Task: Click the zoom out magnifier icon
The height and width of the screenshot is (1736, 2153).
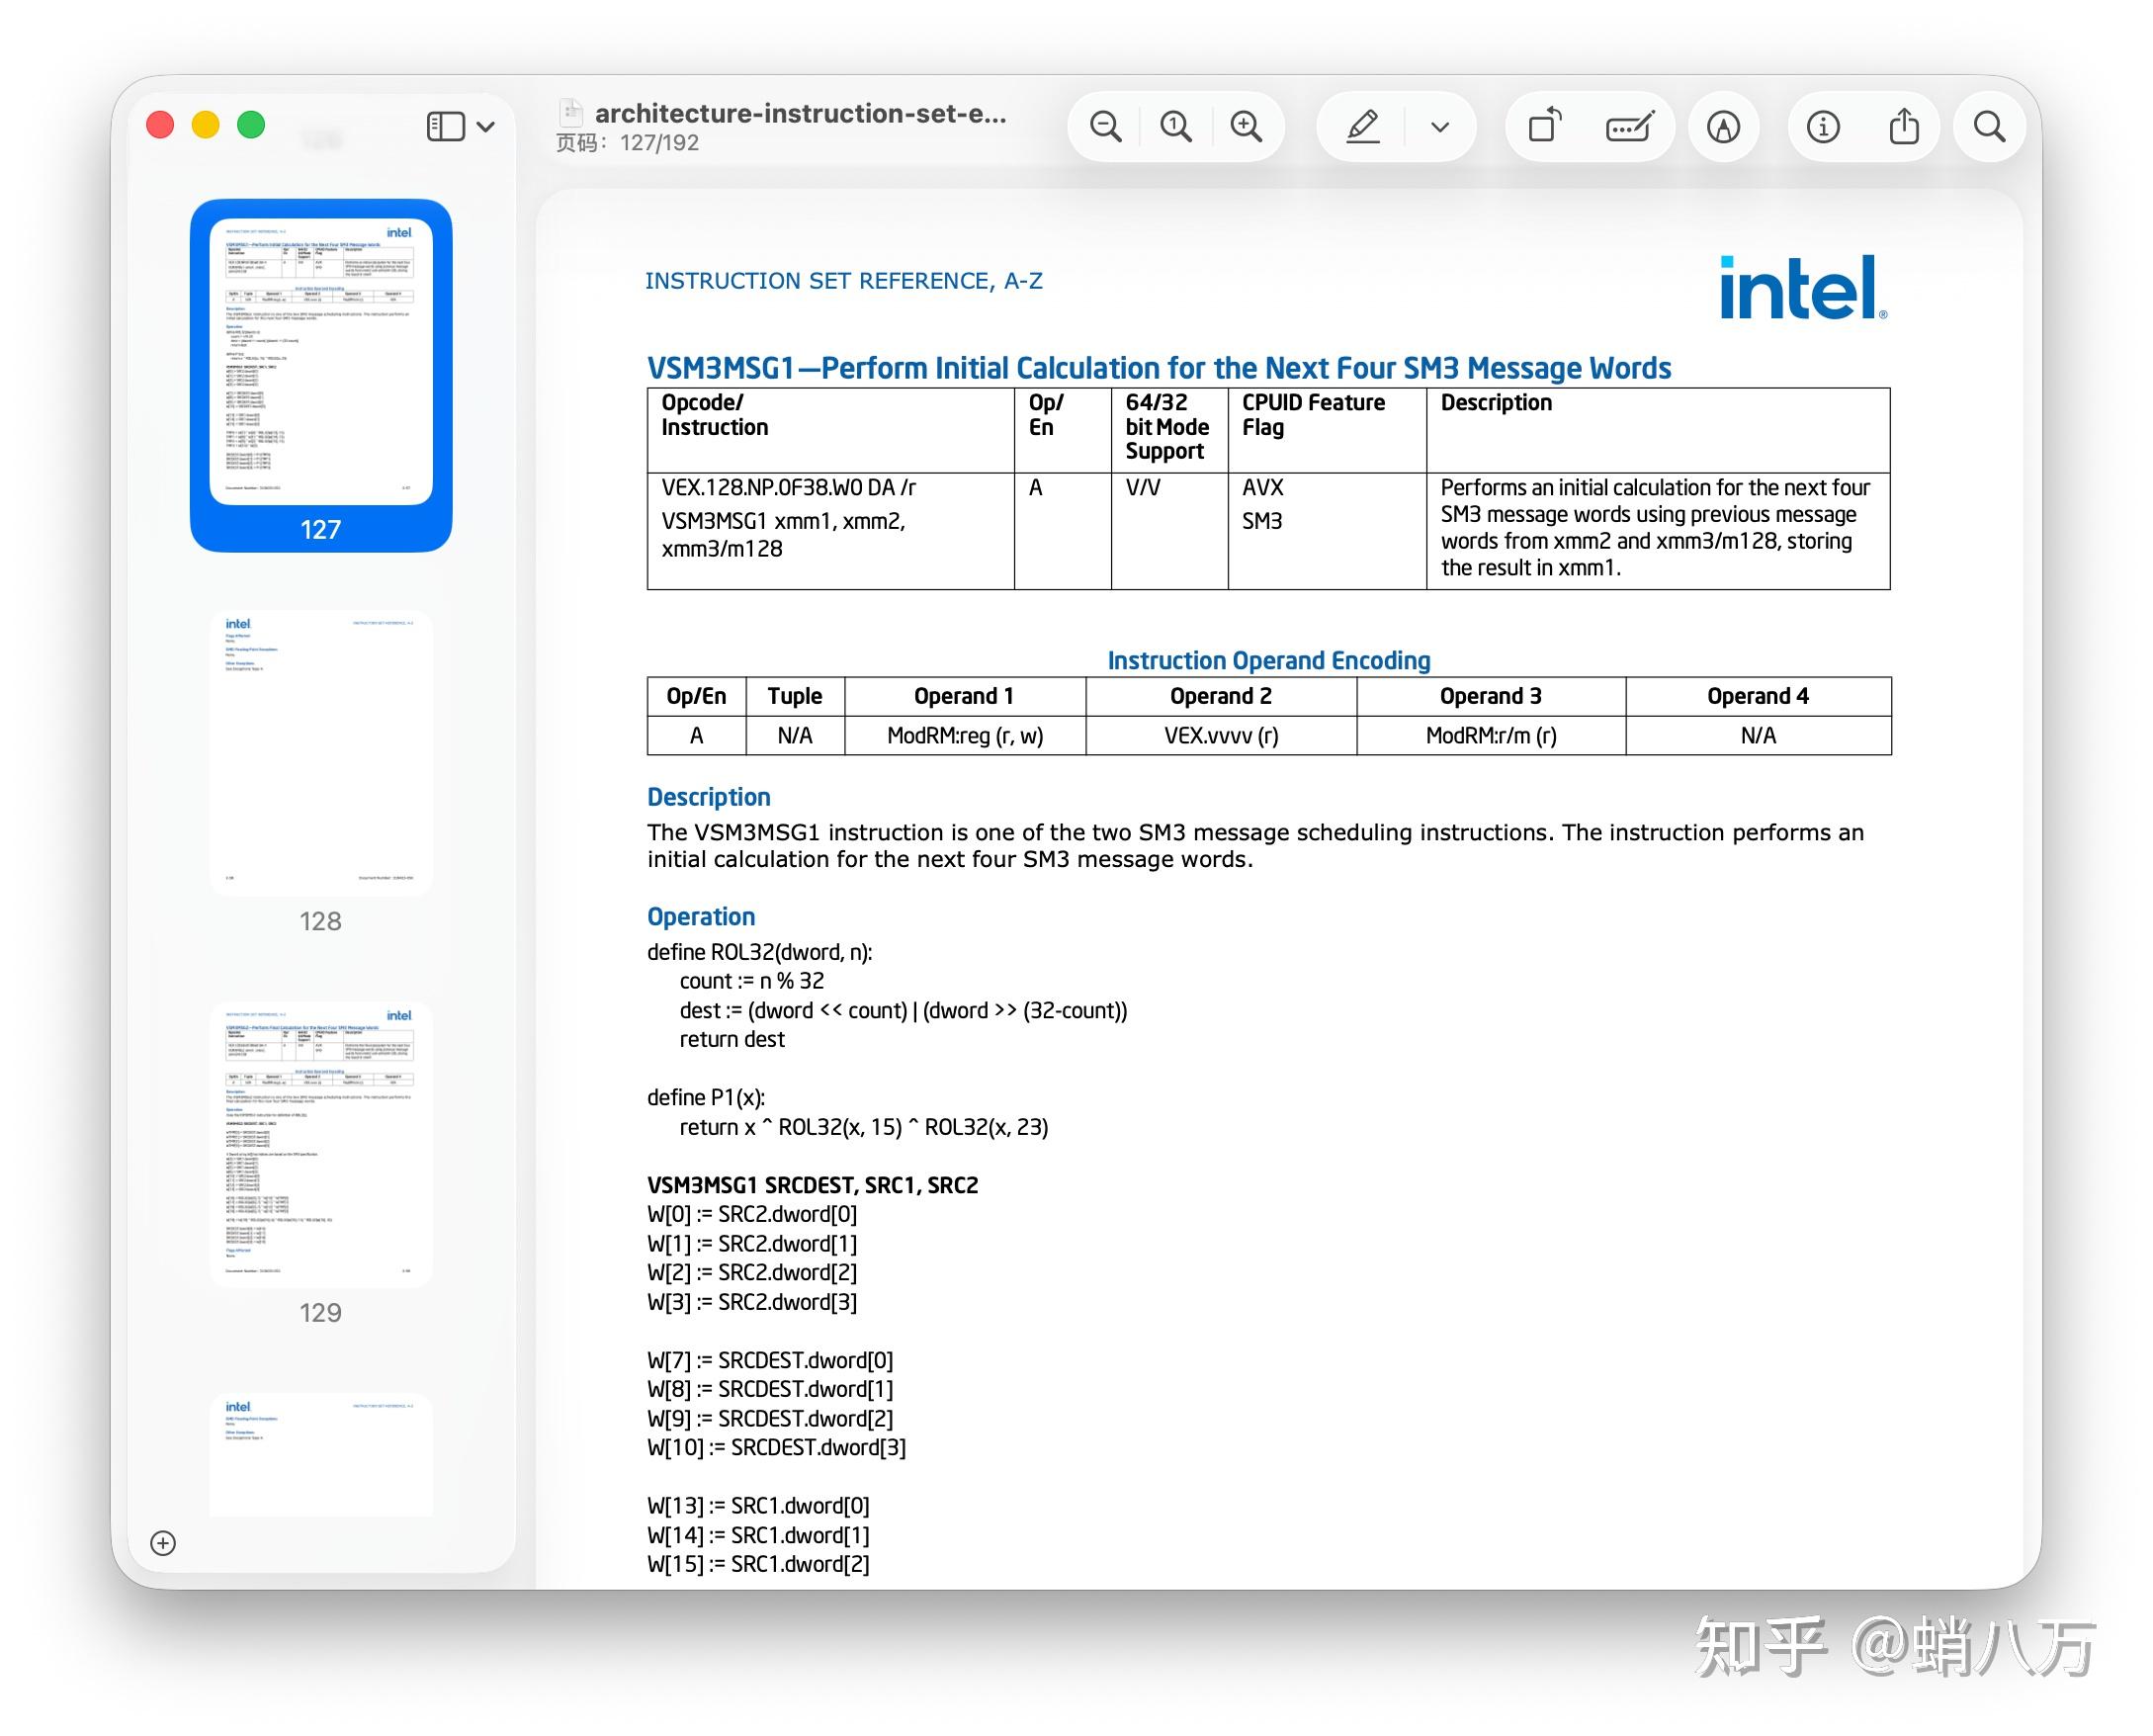Action: pyautogui.click(x=1104, y=127)
